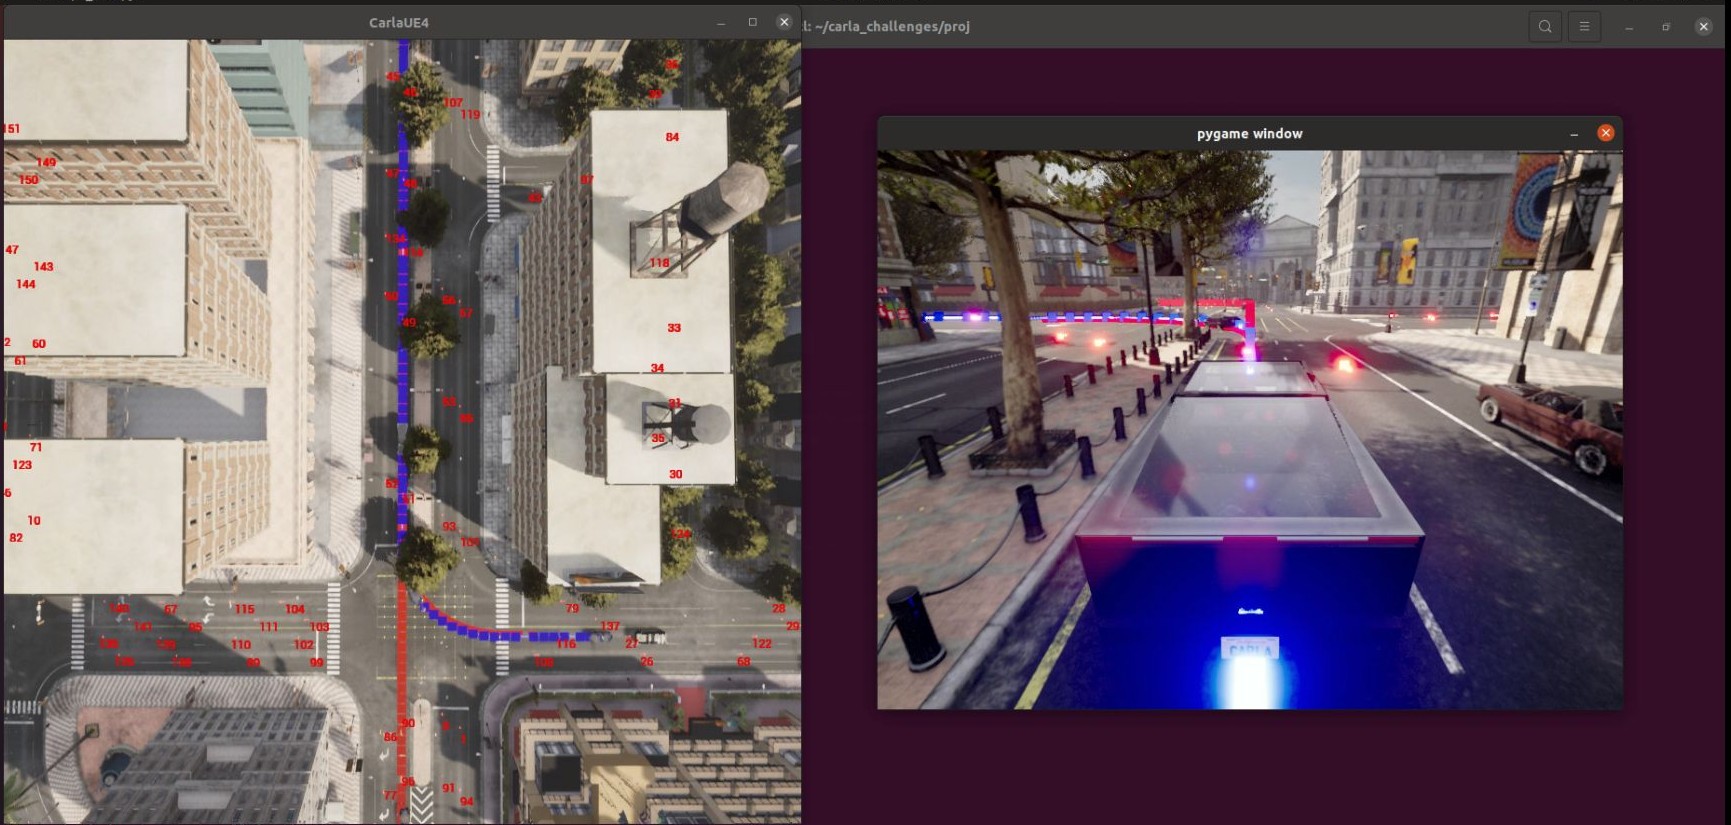Minimize the pygame window
The image size is (1731, 825).
(x=1574, y=133)
